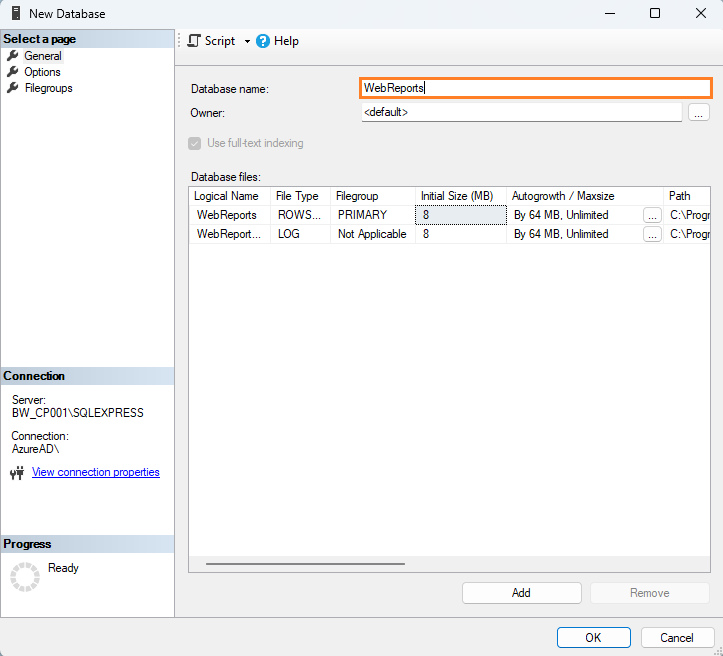Click the Add button
723x656 pixels.
(x=522, y=593)
